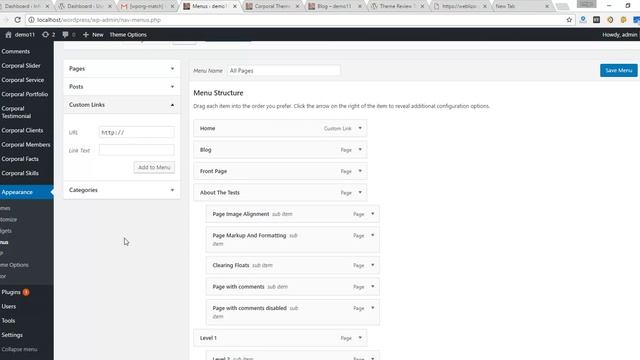Reload the page with browser refresh icon

coord(18,20)
